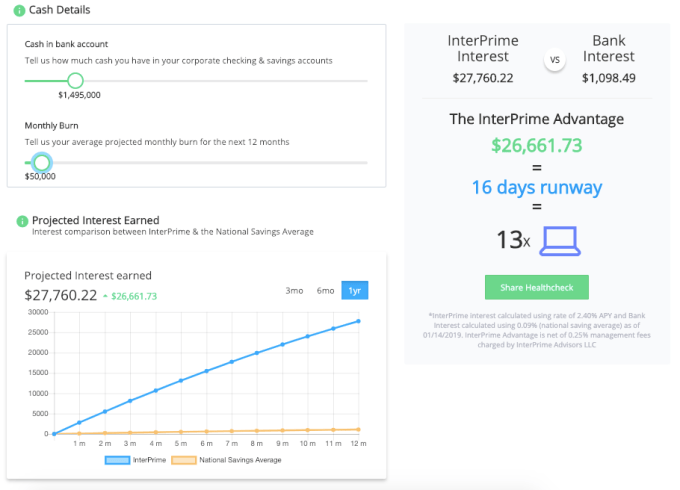Viewport: 680px width, 490px height.
Task: Click the 16 days runway text
Action: (x=537, y=187)
